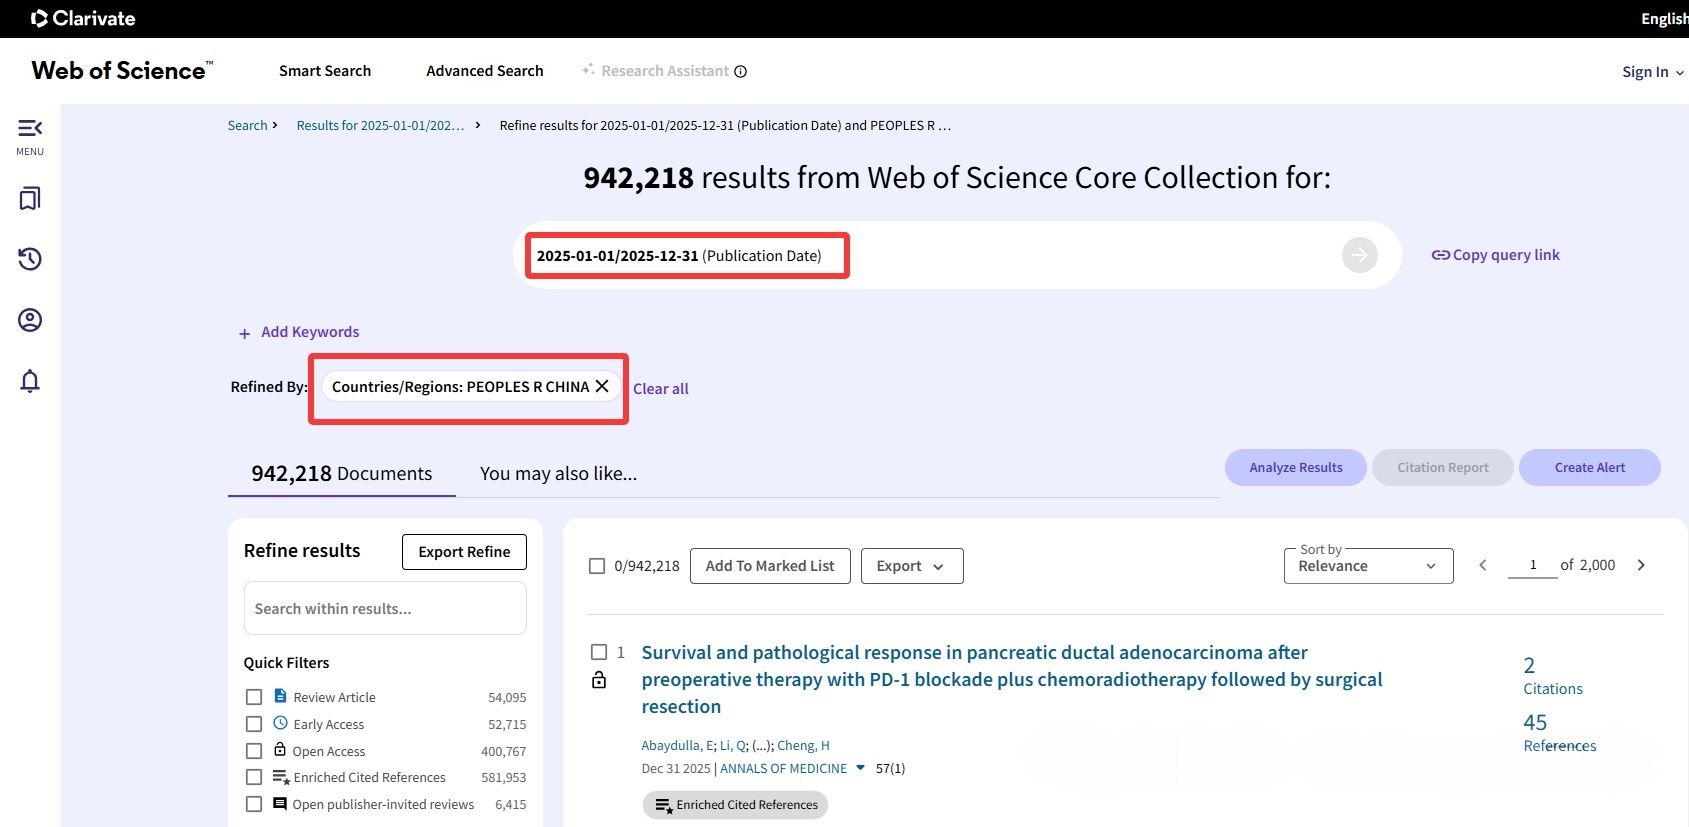Click Add Keywords

click(x=310, y=332)
